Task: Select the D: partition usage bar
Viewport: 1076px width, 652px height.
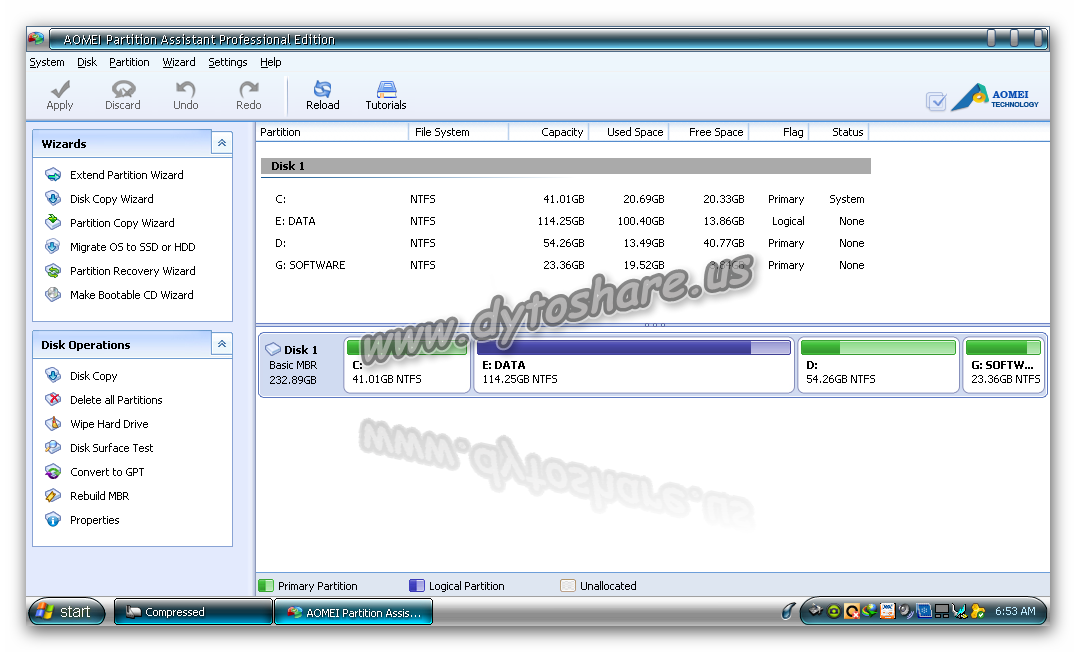Action: tap(878, 348)
